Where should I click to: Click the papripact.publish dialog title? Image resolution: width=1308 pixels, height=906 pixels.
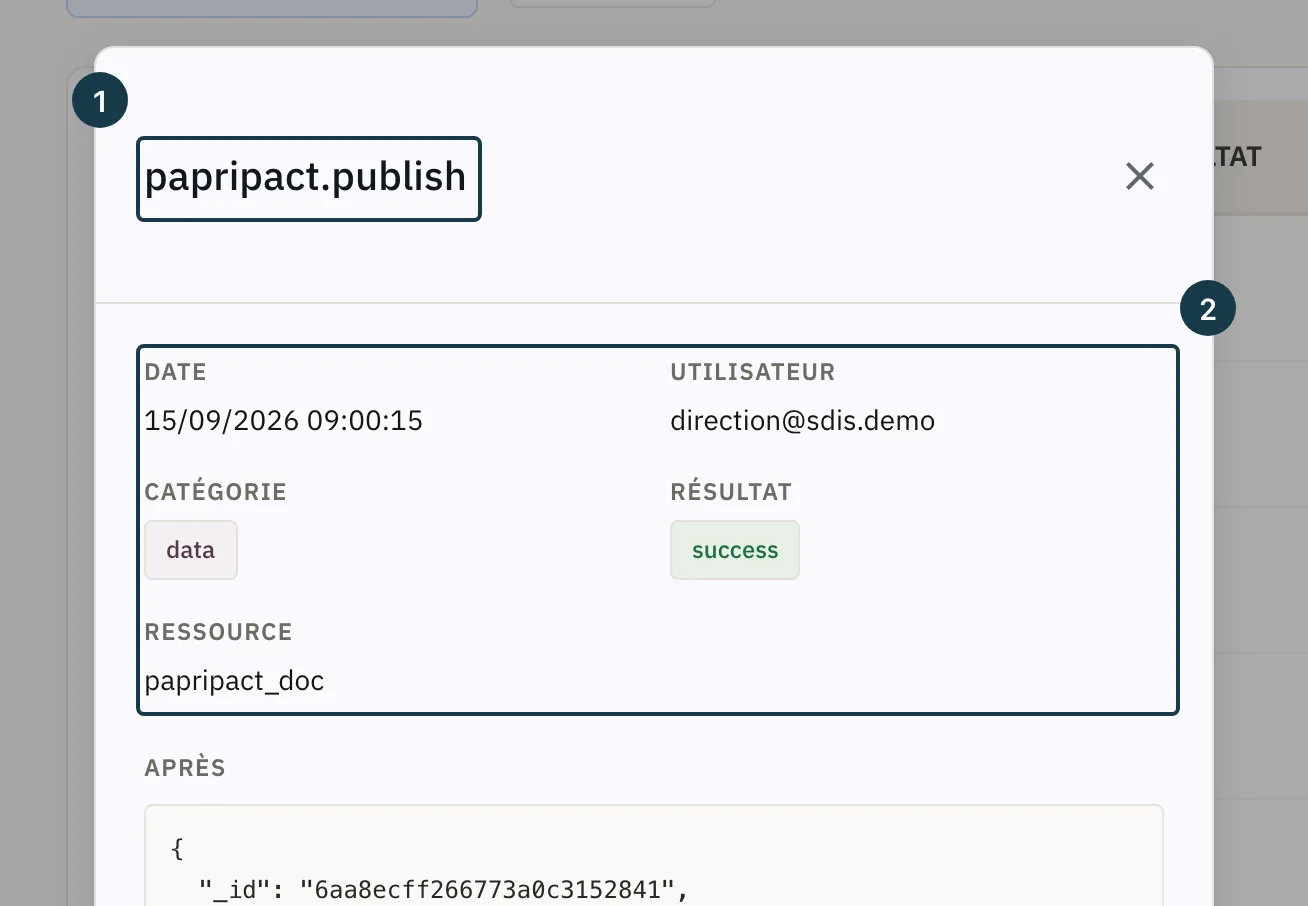306,177
